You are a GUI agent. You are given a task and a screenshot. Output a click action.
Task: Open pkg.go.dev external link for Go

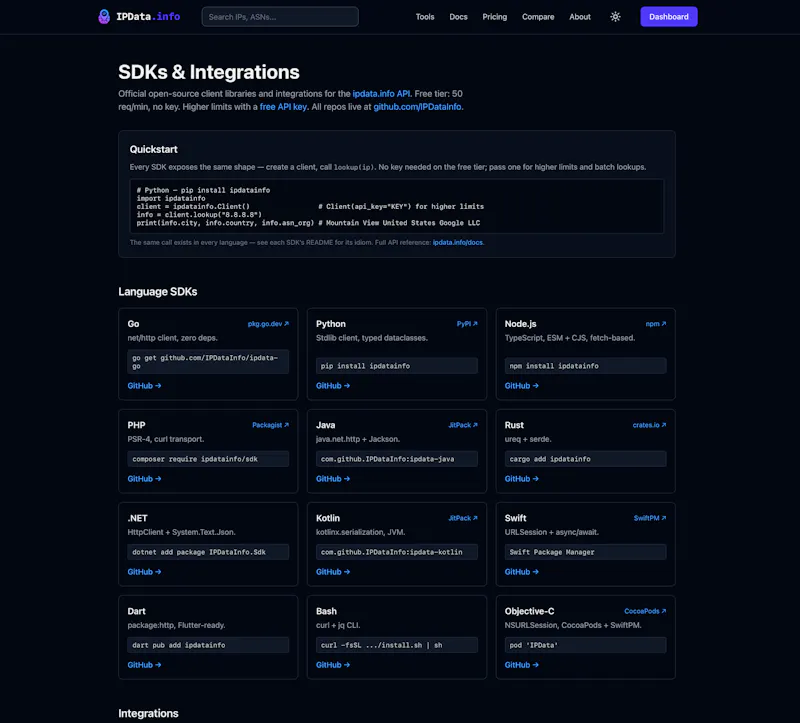click(x=268, y=324)
